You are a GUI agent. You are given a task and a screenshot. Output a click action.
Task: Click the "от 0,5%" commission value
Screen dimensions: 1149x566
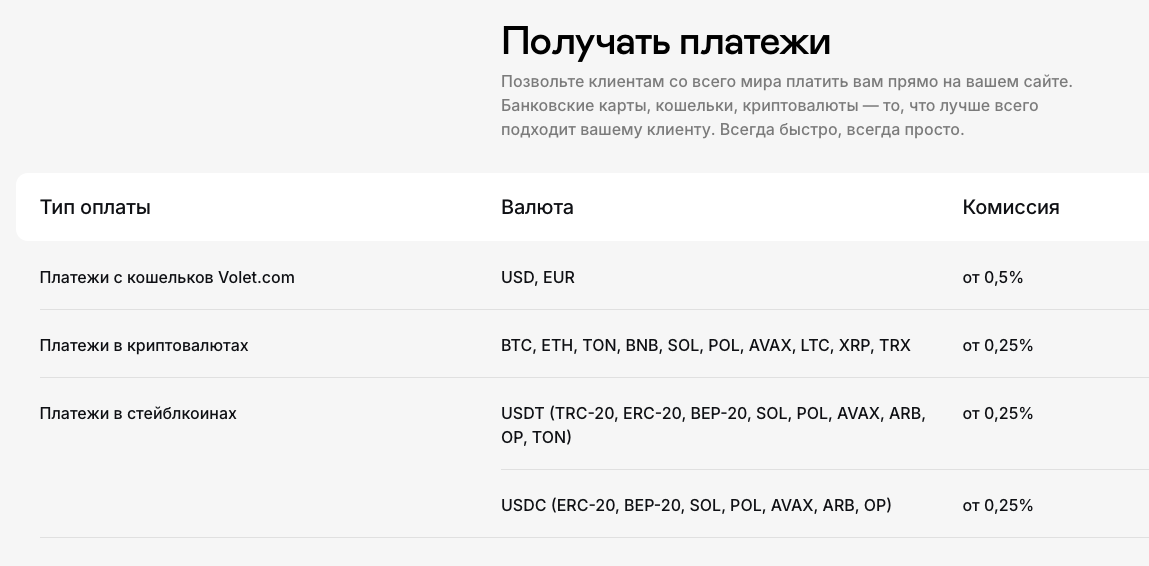[992, 278]
